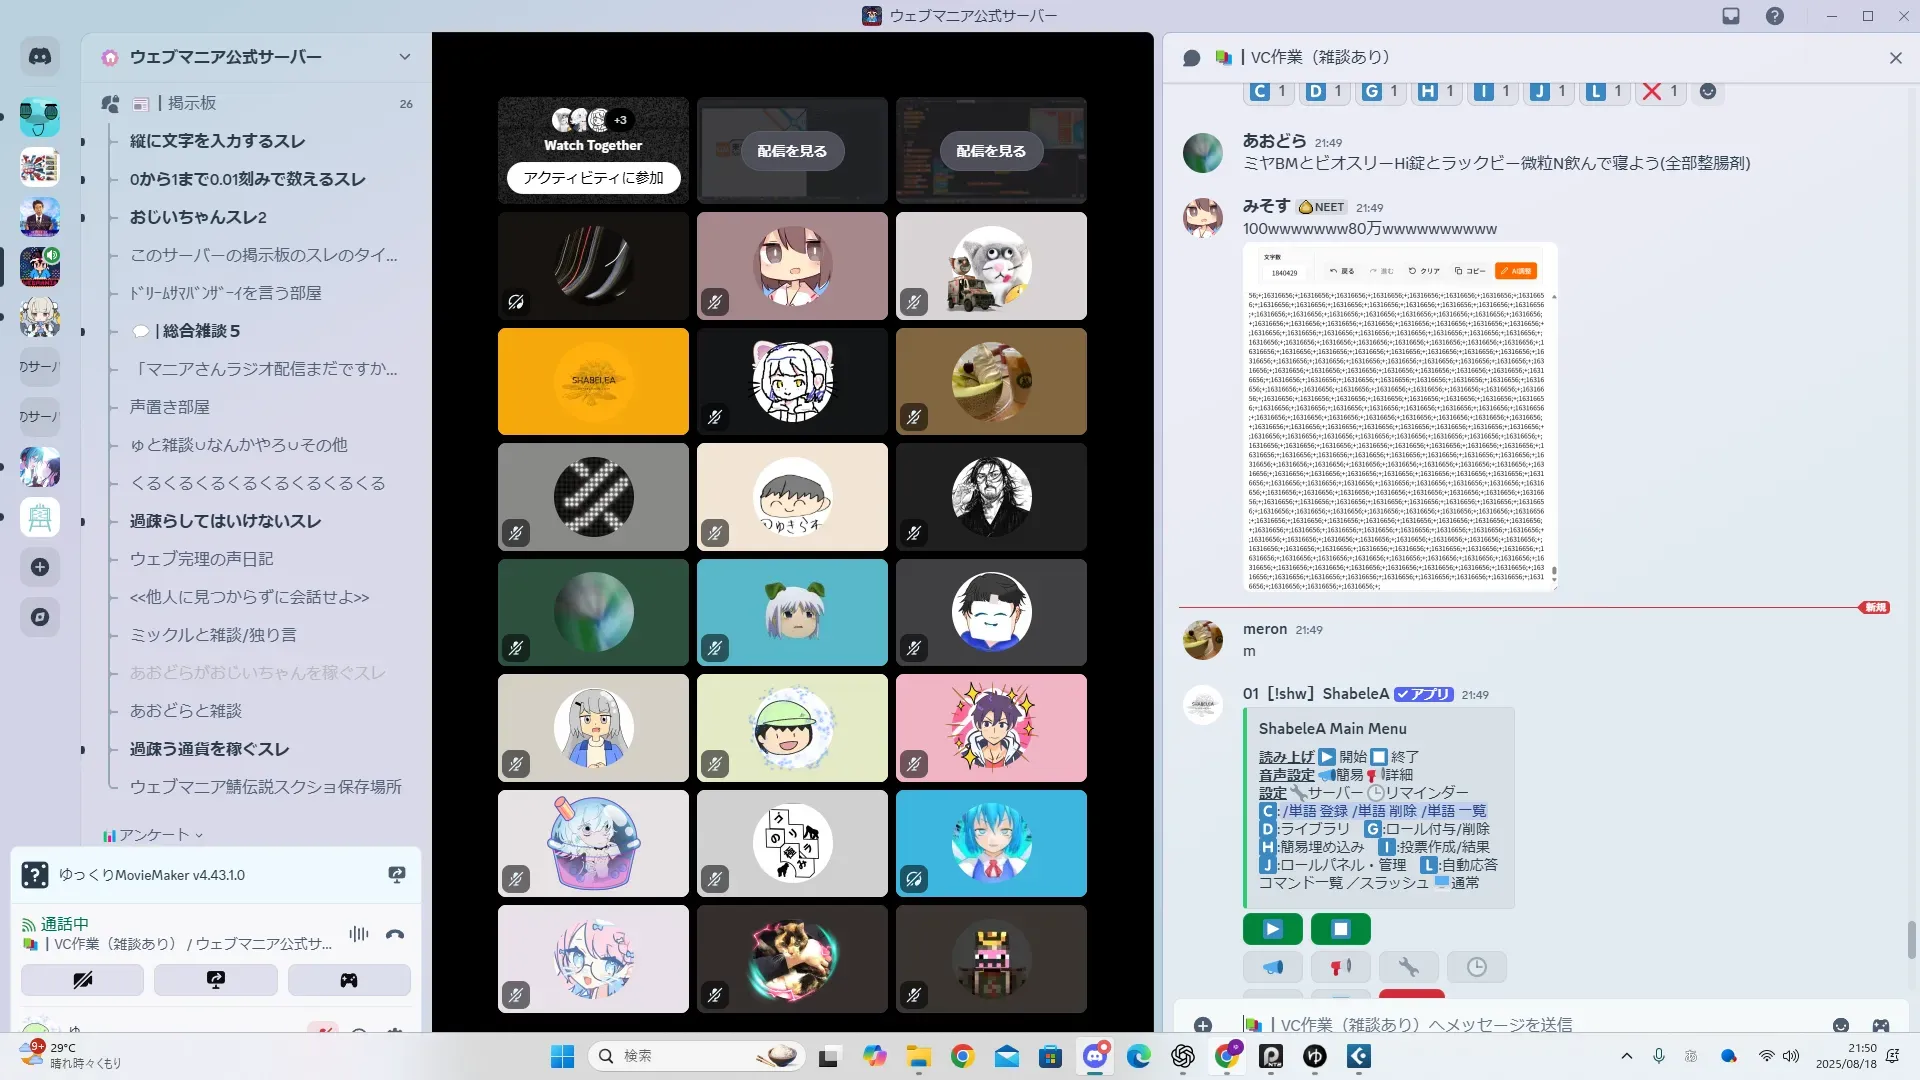Disconnect from the voice call
Viewport: 1920px width, 1080px height.
point(395,934)
